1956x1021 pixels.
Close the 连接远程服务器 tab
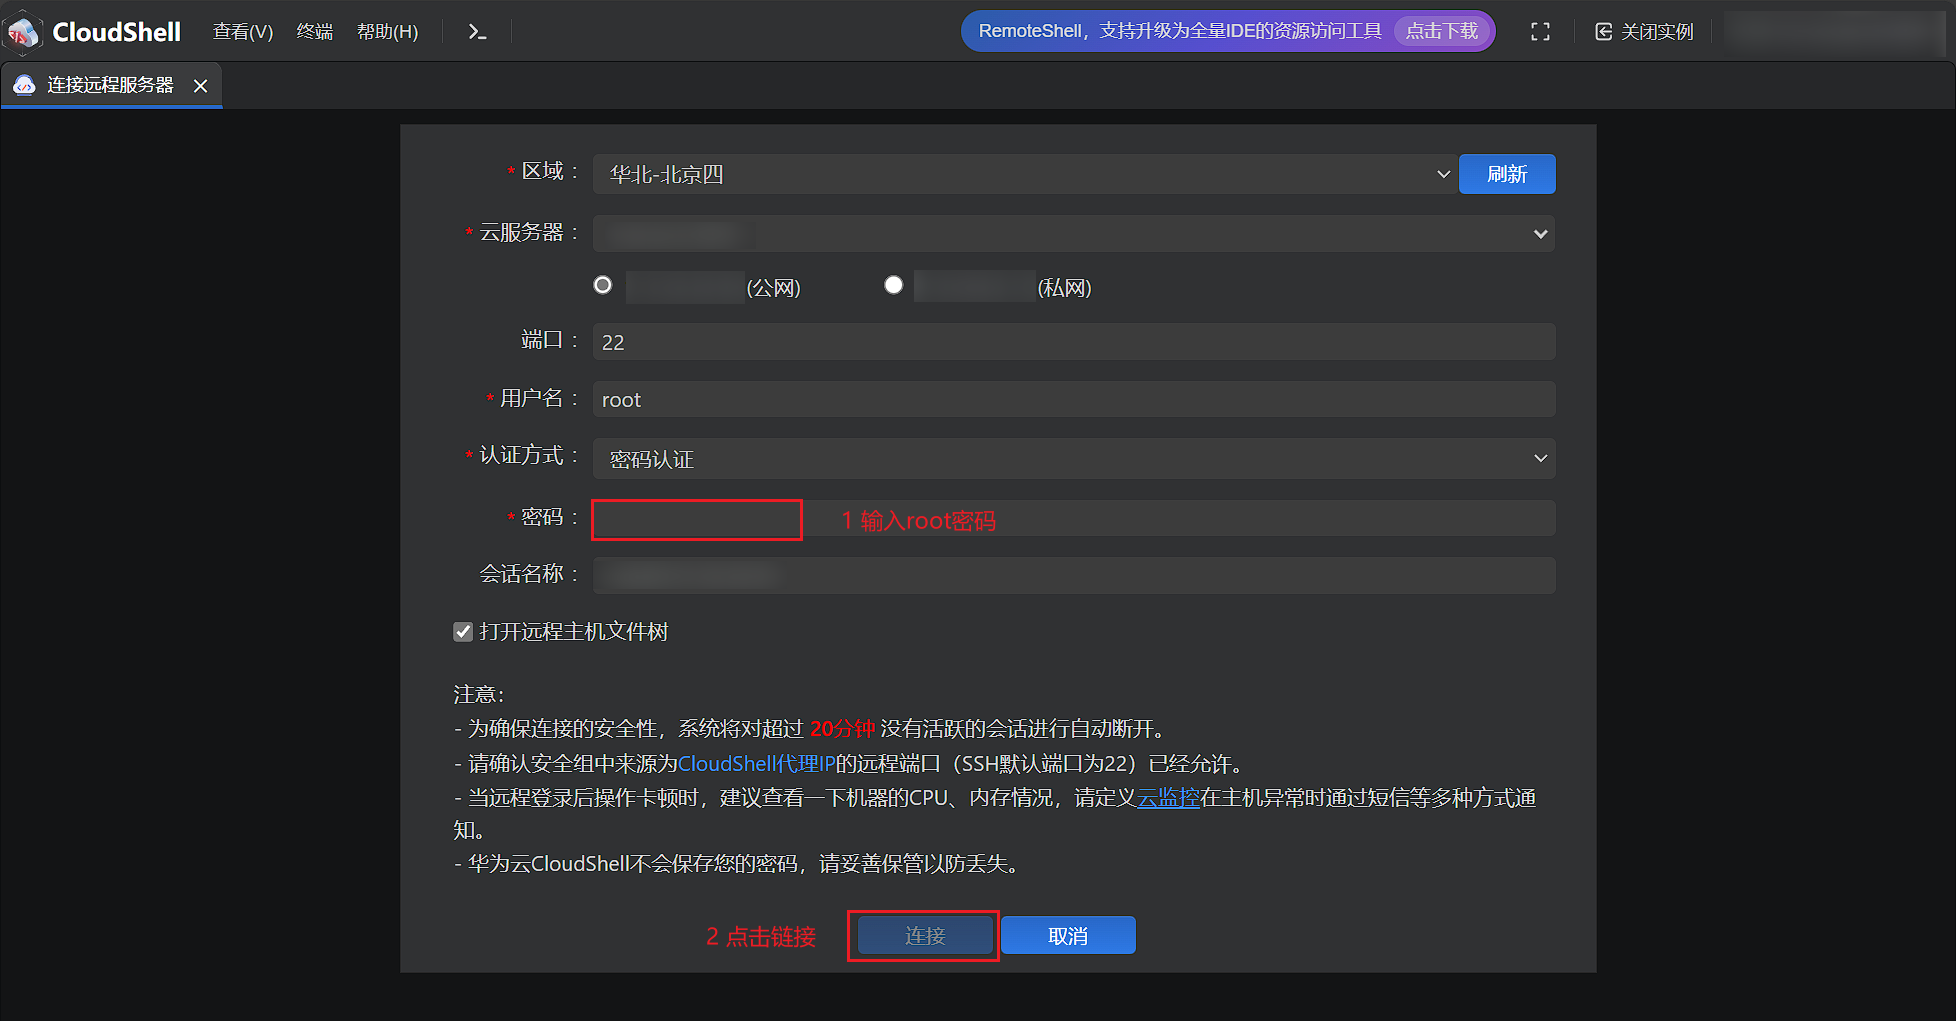click(x=201, y=86)
